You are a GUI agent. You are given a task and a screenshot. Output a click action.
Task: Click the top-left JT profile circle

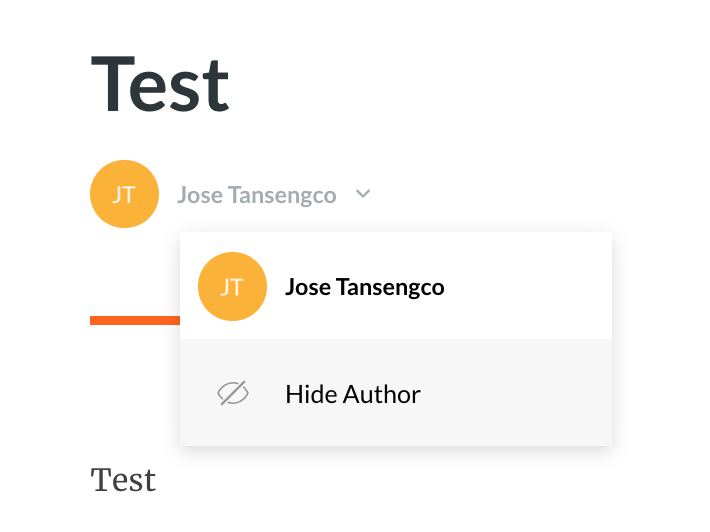coord(124,194)
